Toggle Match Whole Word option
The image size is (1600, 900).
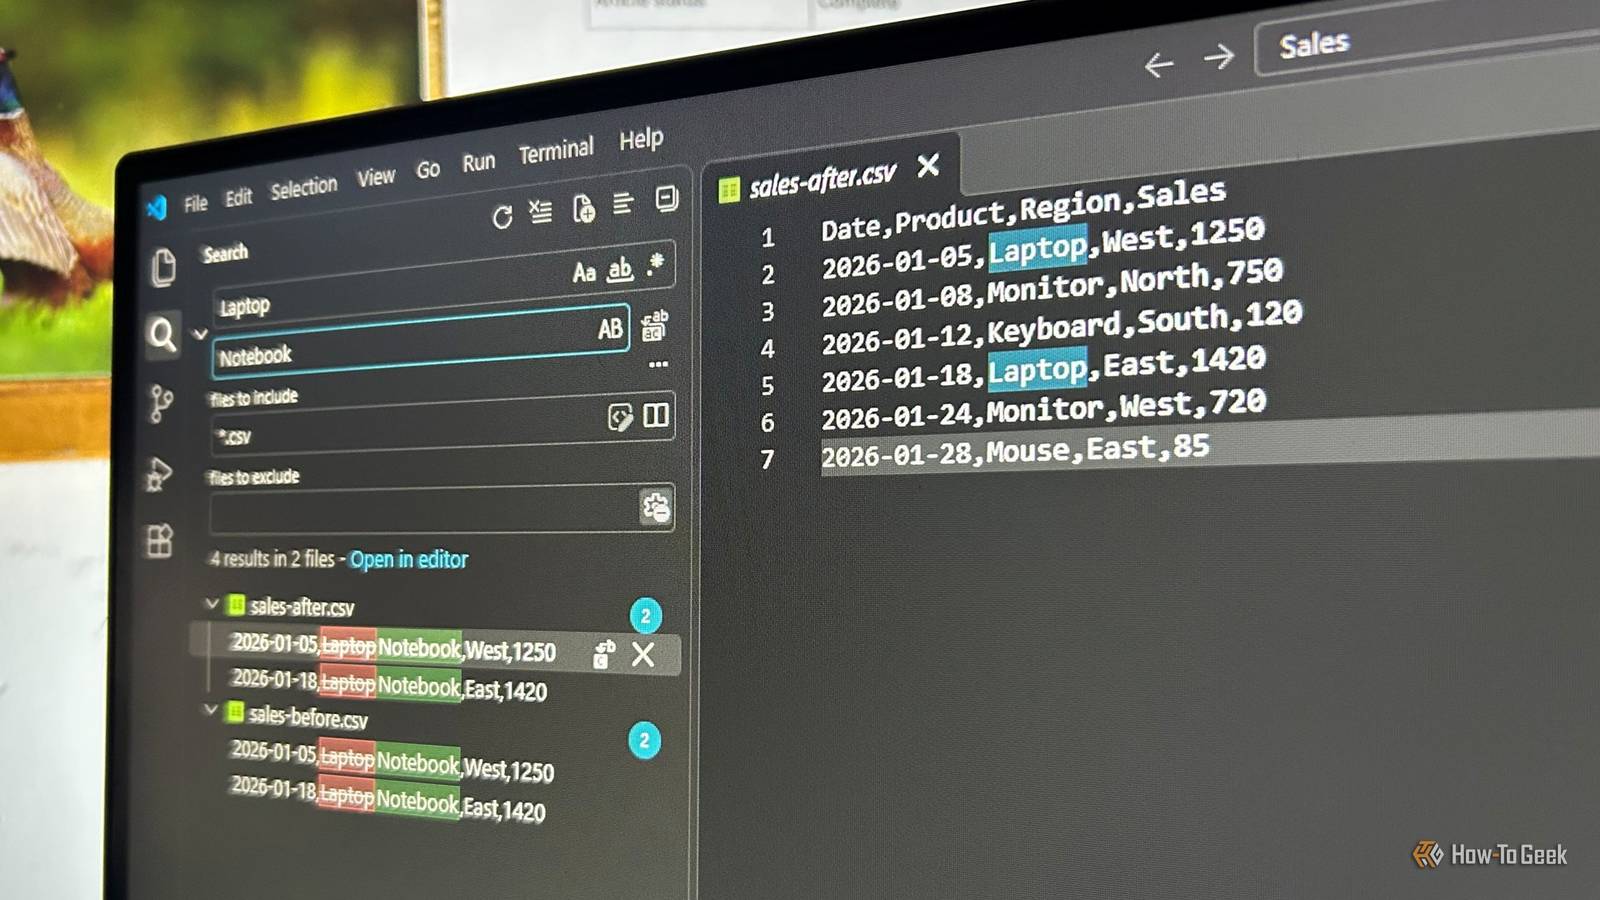[x=620, y=268]
